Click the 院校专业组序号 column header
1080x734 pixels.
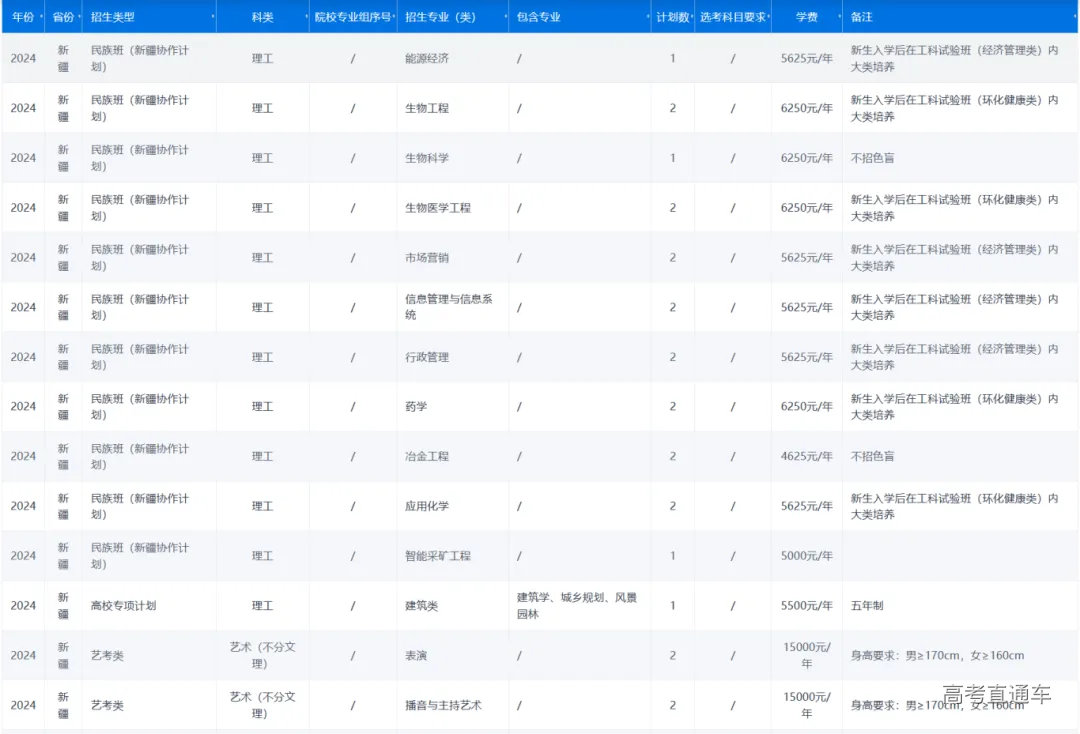click(352, 18)
